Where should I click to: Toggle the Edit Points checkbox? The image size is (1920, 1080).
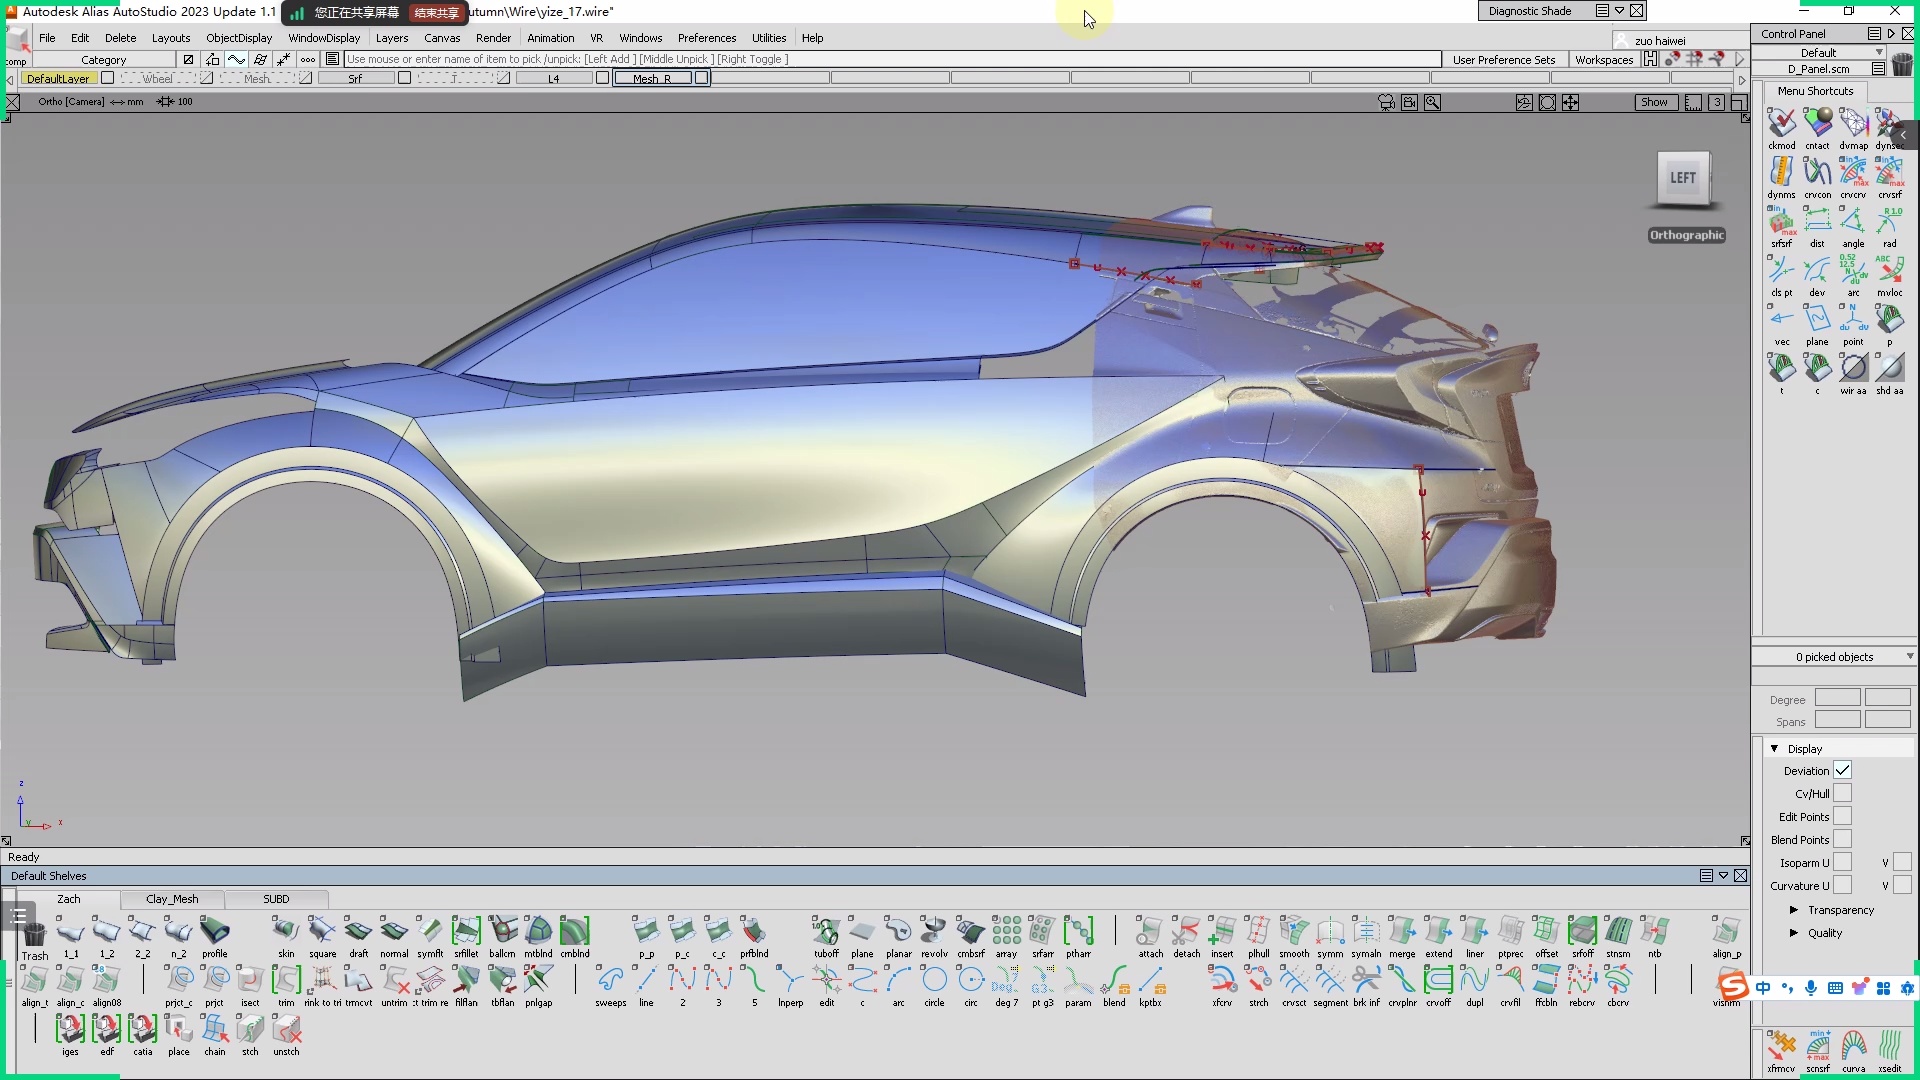pyautogui.click(x=1842, y=816)
